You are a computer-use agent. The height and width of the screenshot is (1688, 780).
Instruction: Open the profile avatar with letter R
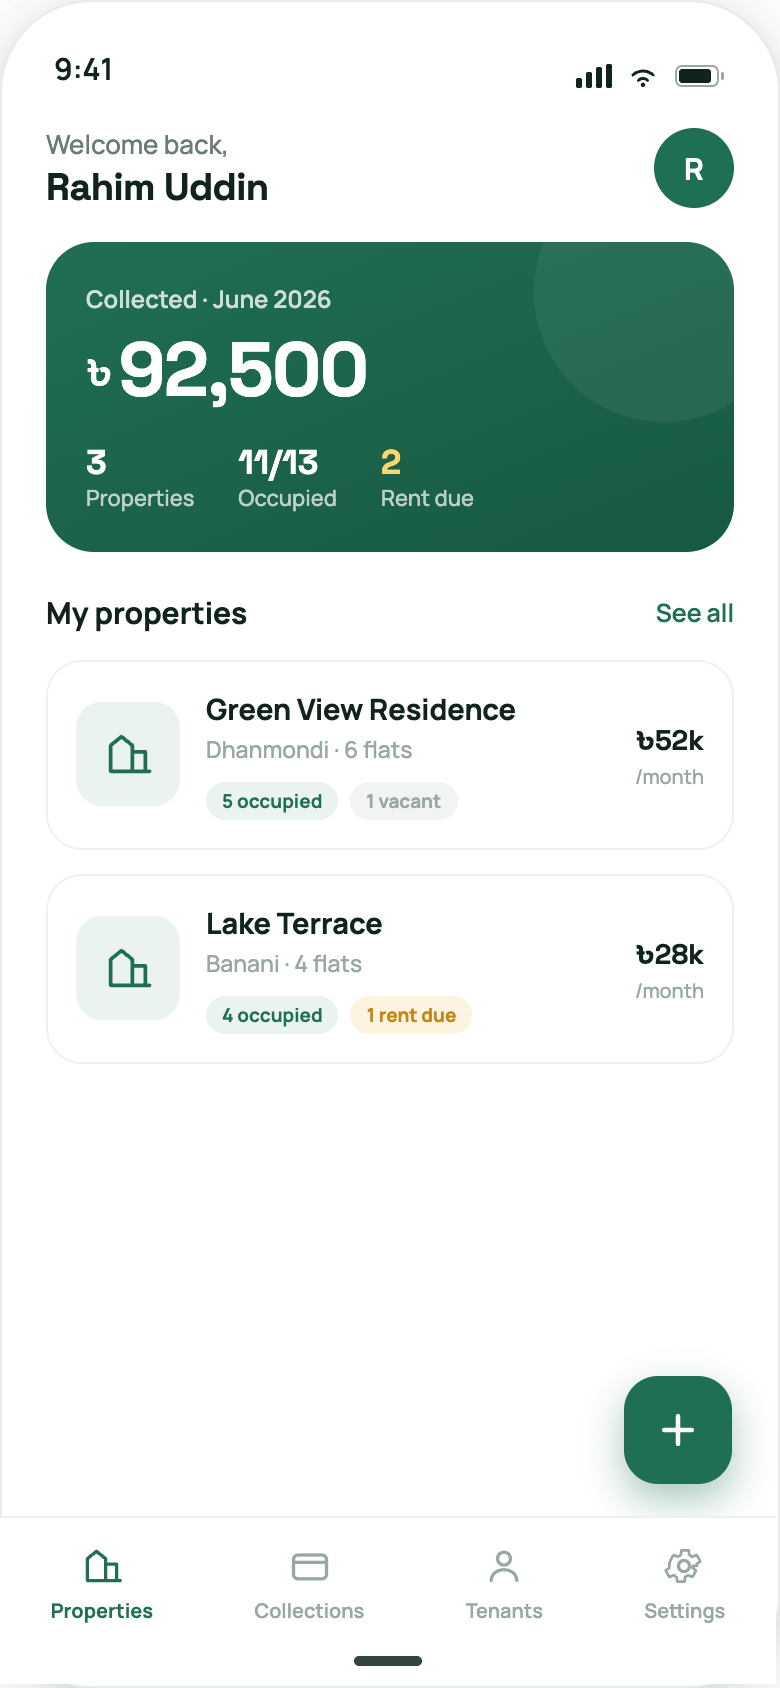click(x=694, y=168)
